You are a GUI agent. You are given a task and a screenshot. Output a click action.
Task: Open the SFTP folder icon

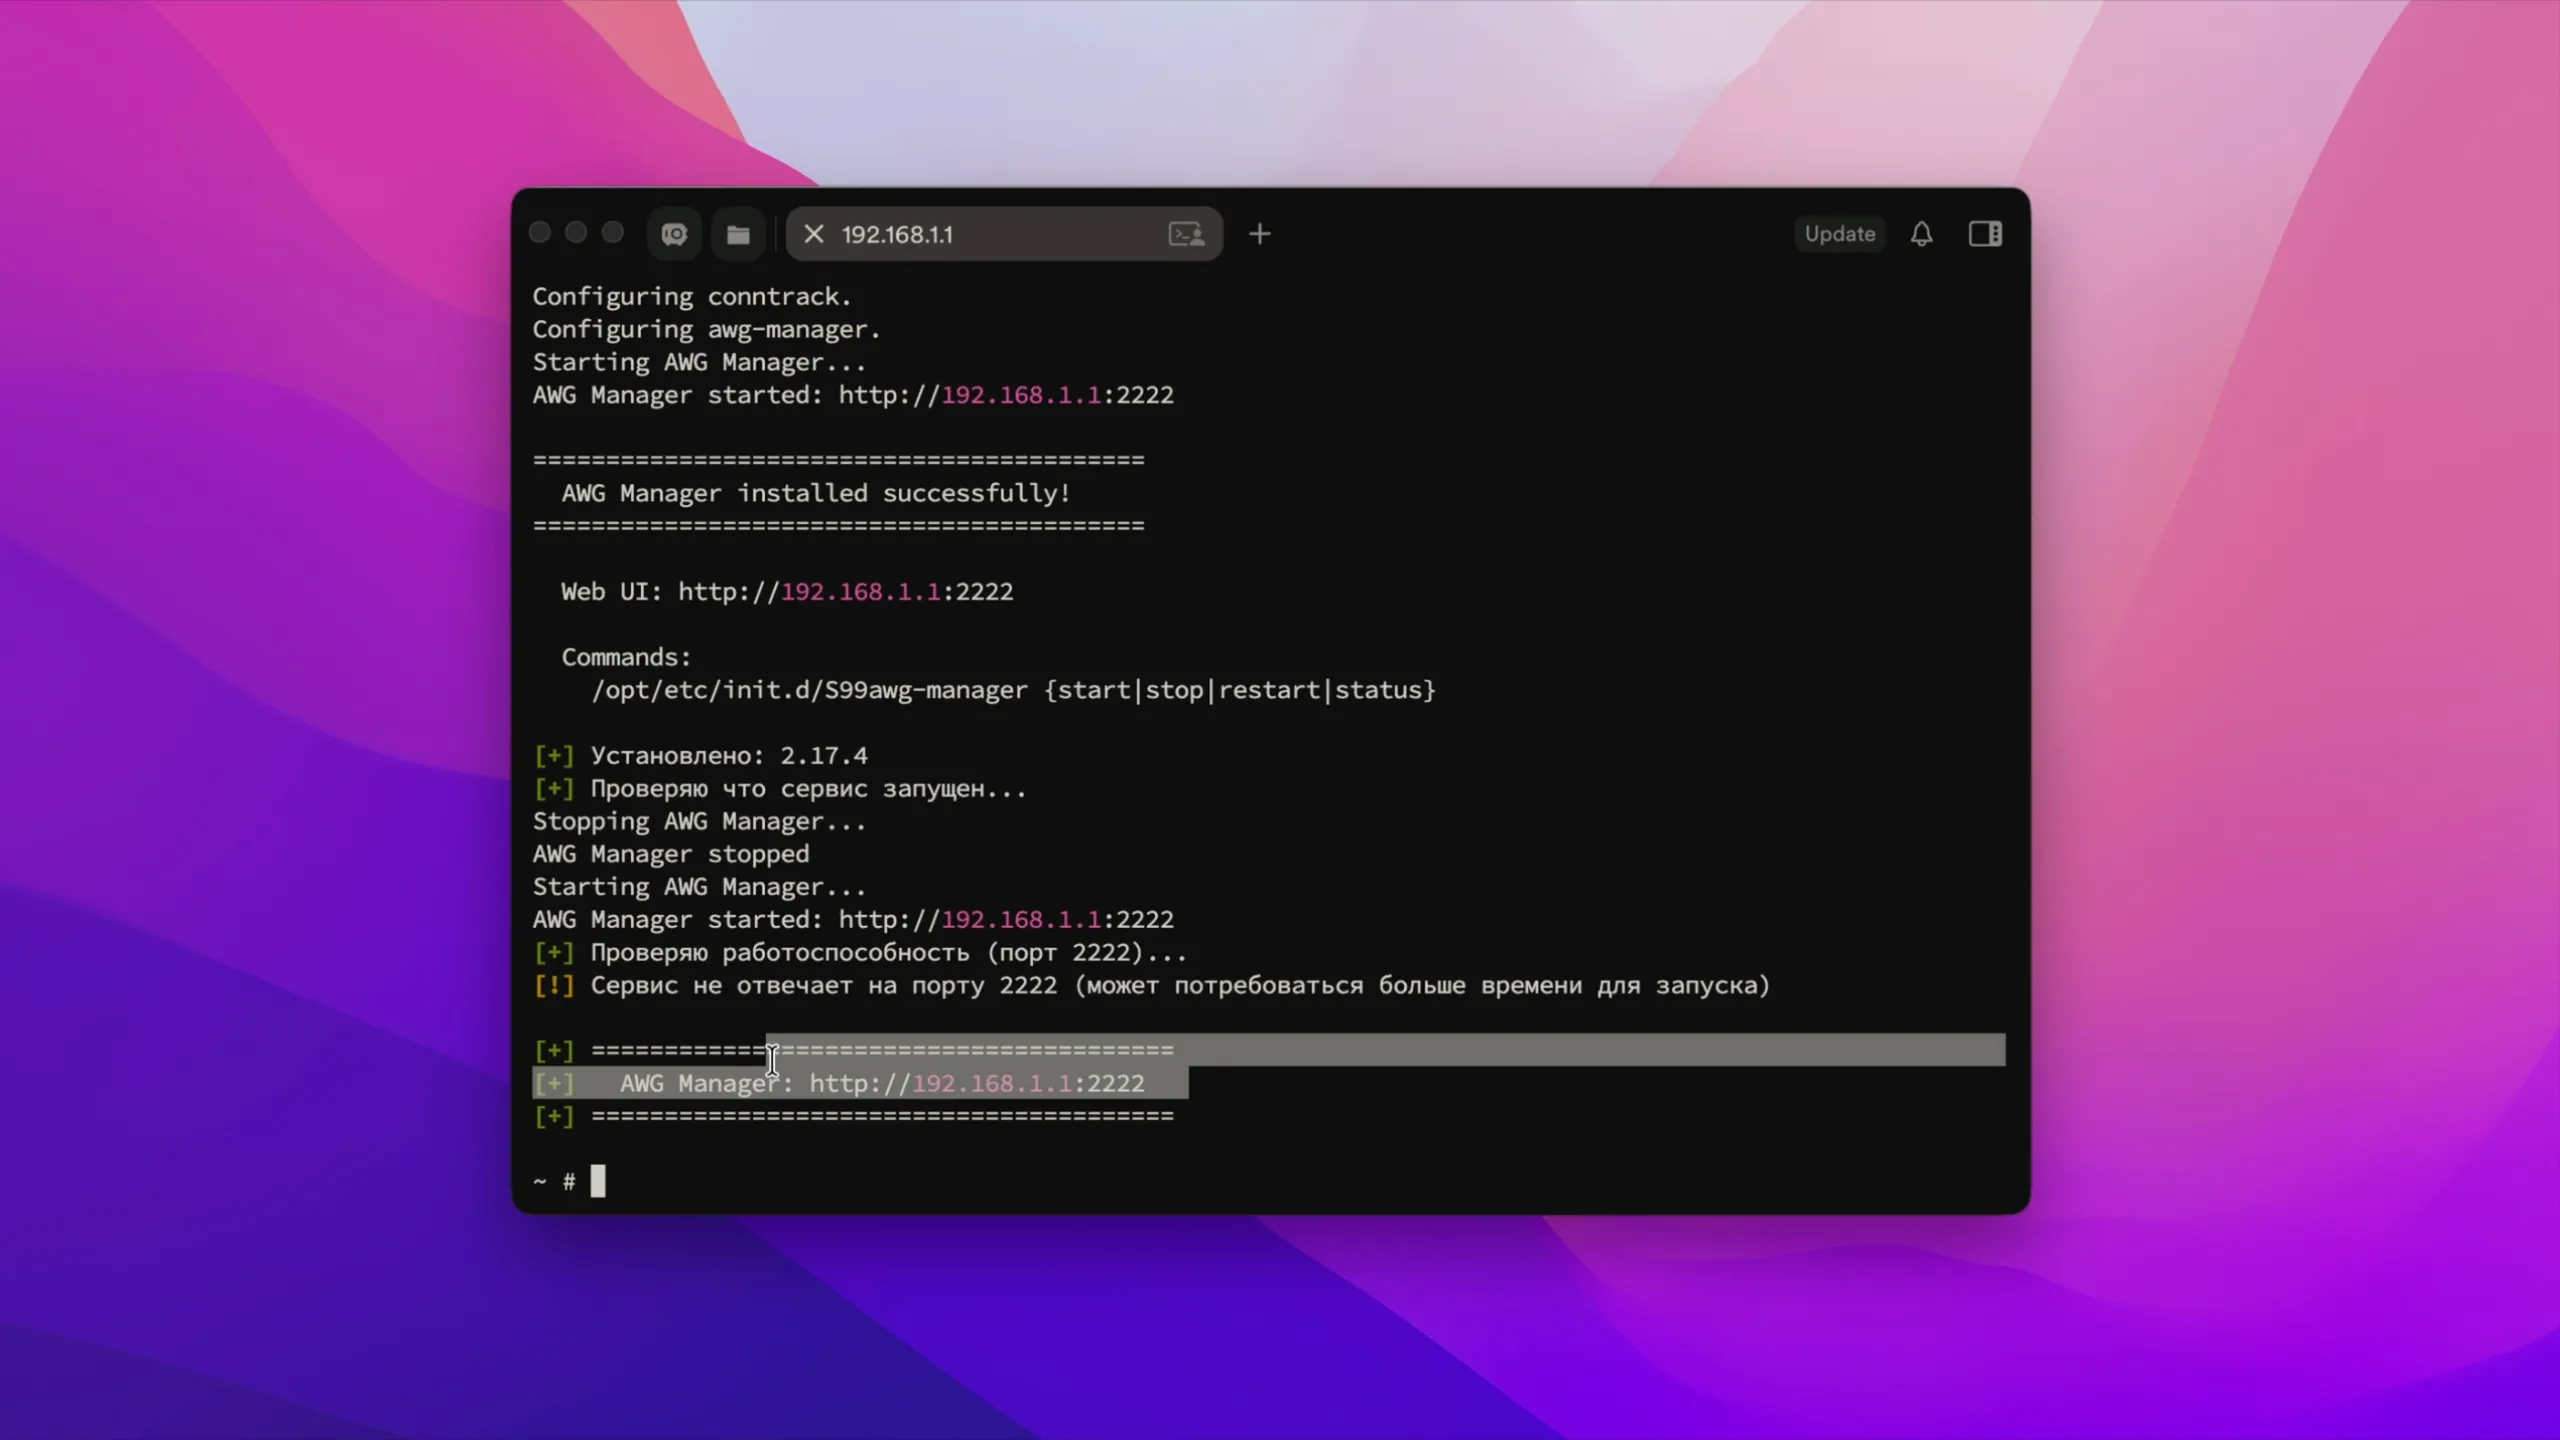tap(738, 234)
